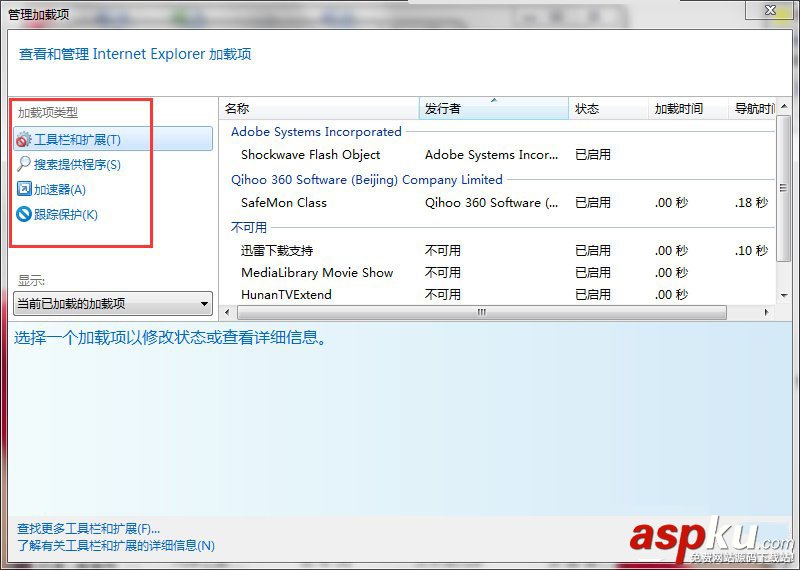Click publisher cell Qihoo 360 Software (...
The width and height of the screenshot is (800, 570).
click(491, 203)
